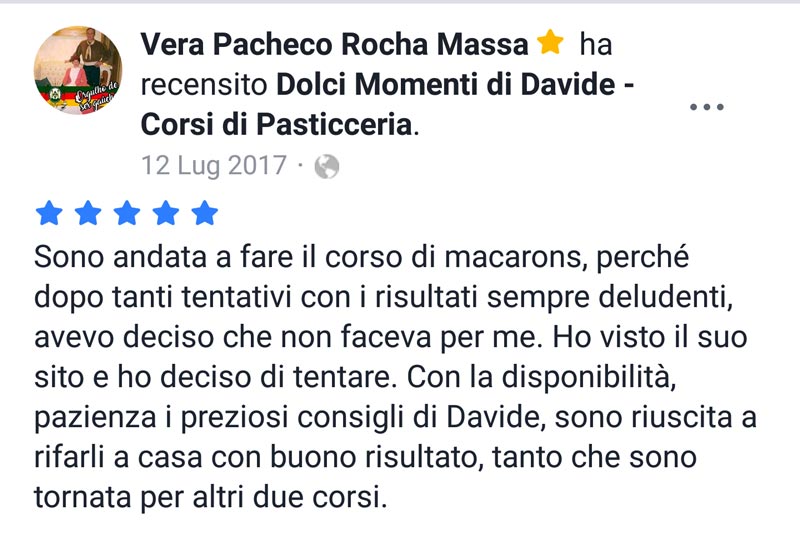Screen dimensions: 800x547
Task: Open the three-dot options menu
Action: click(x=707, y=107)
